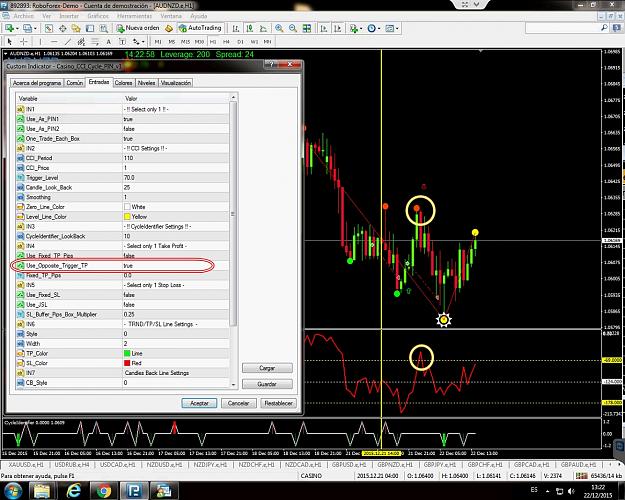Zoom in on the chart
The height and width of the screenshot is (500, 625).
(x=279, y=28)
